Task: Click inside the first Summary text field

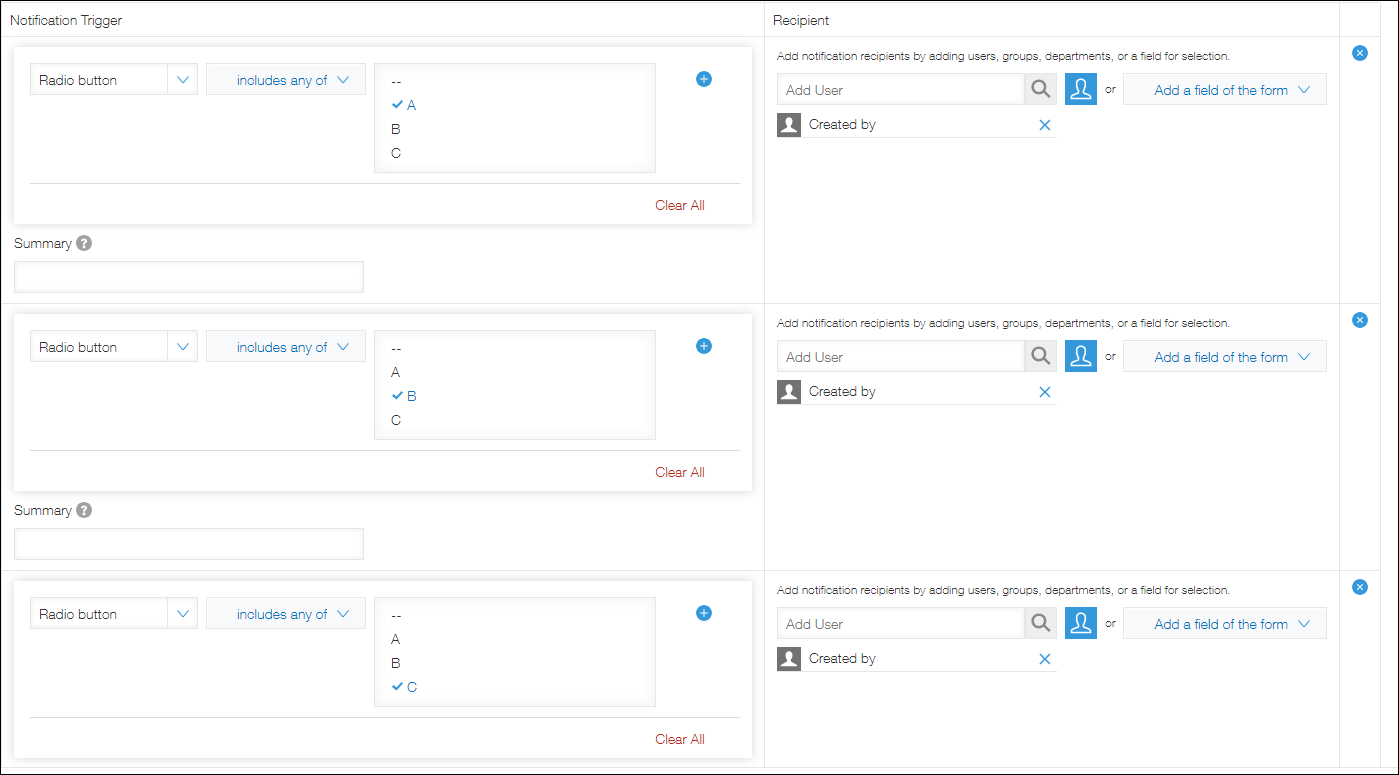Action: (188, 277)
